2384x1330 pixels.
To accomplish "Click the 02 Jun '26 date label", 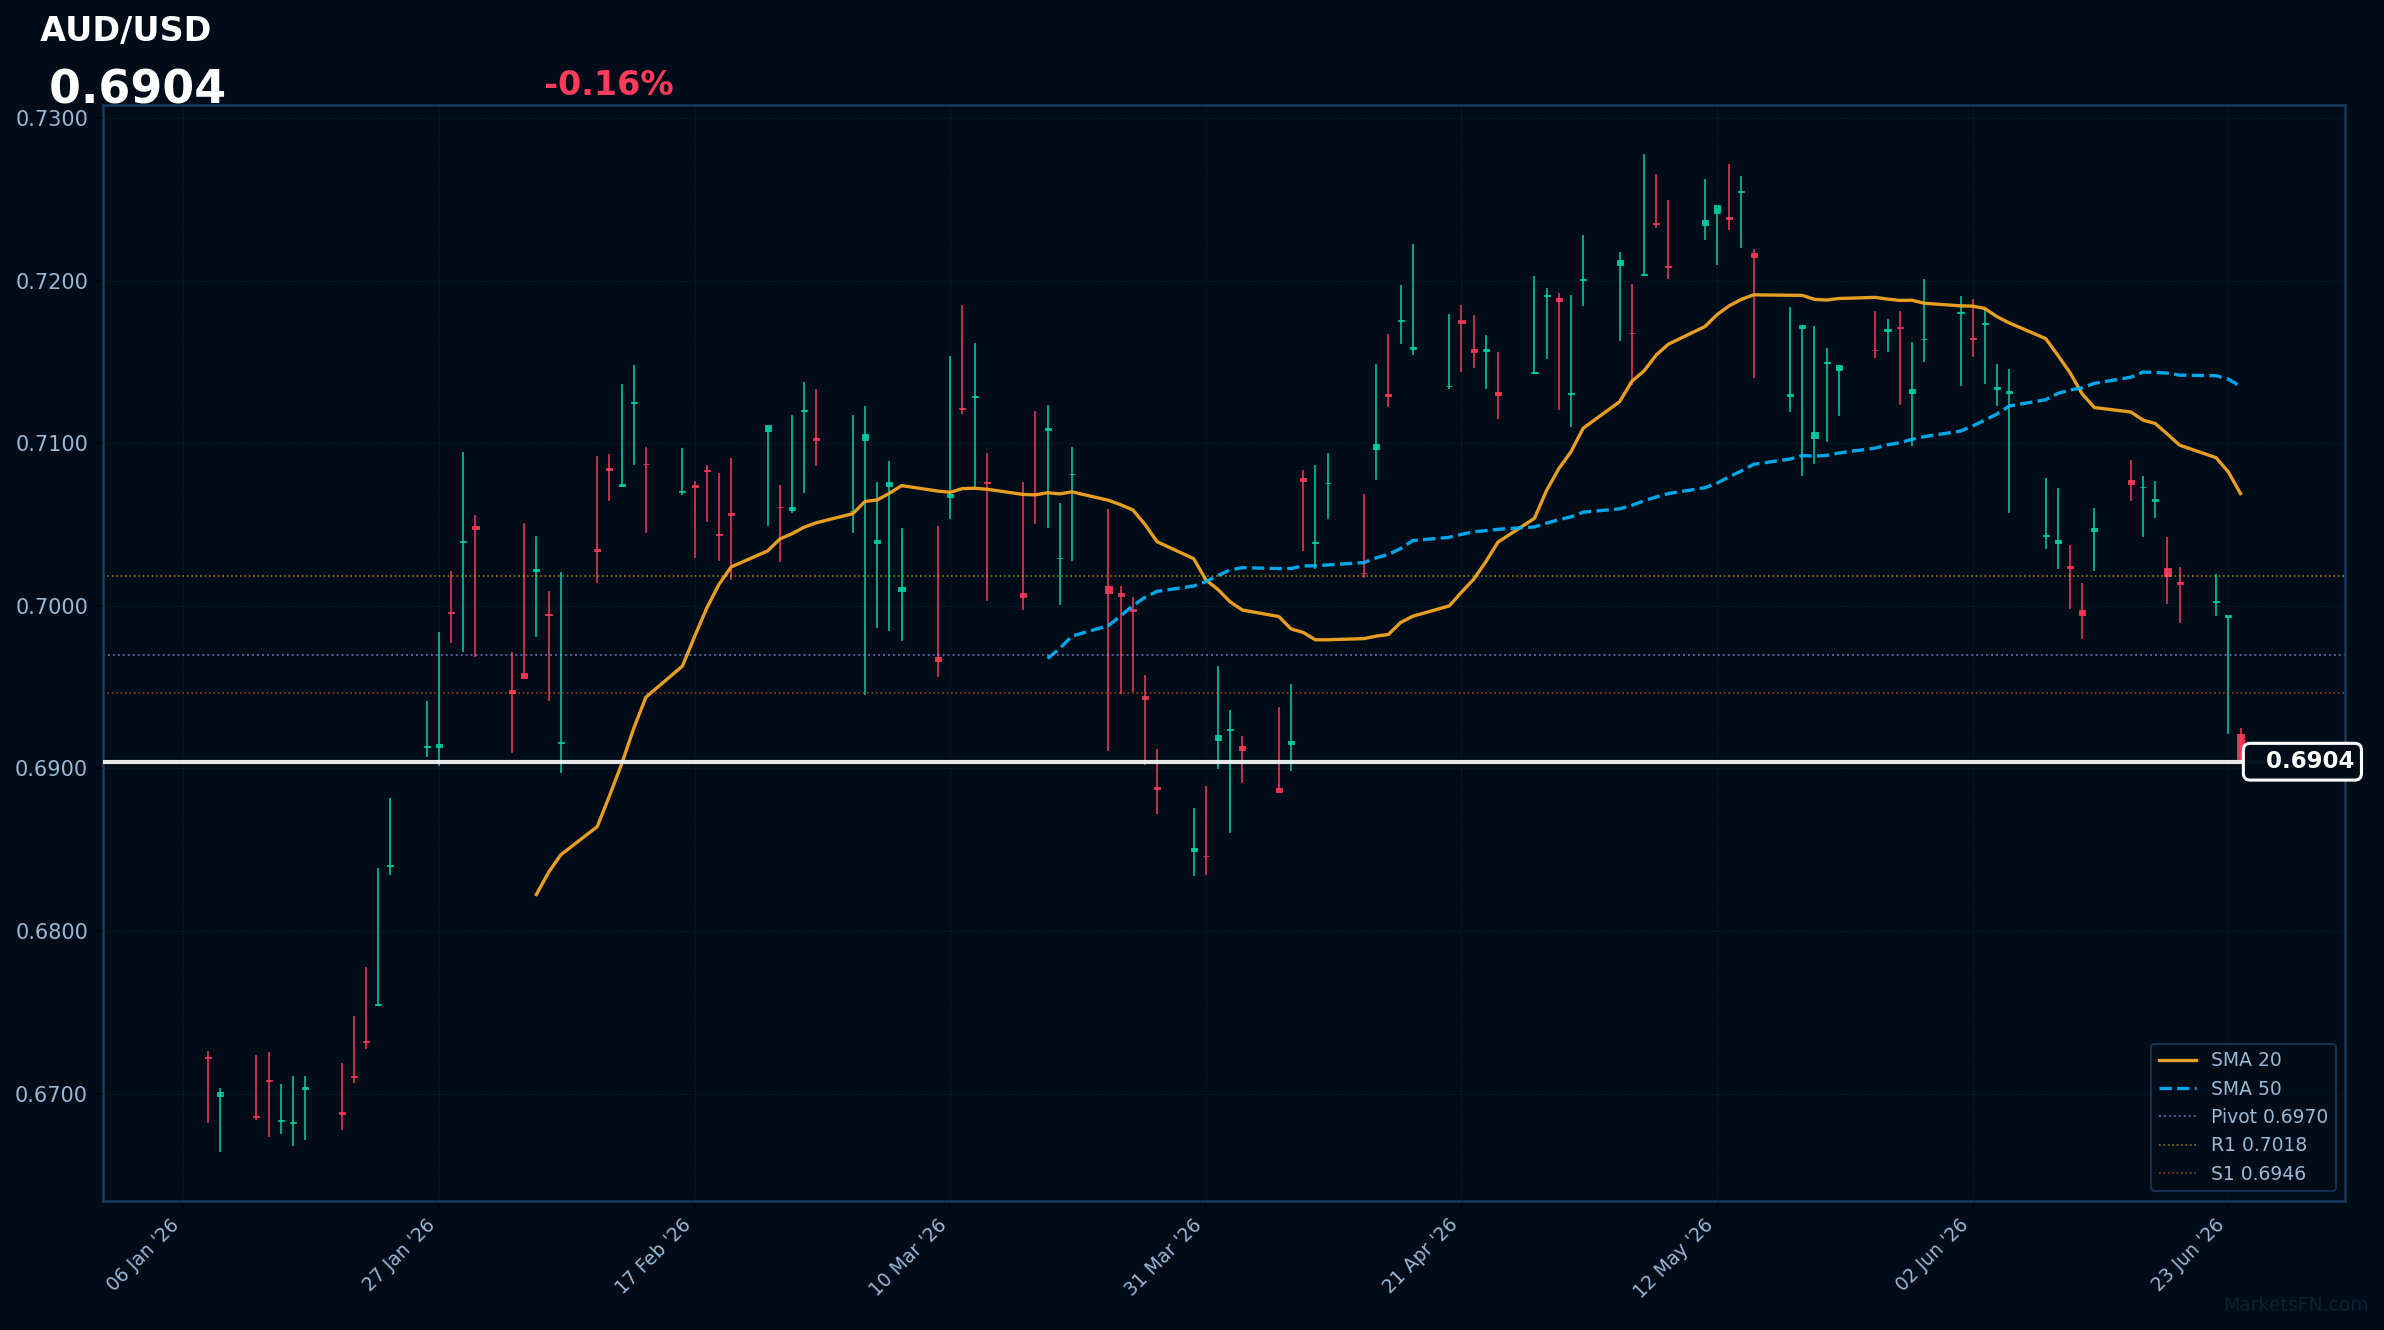I will click(x=1932, y=1254).
